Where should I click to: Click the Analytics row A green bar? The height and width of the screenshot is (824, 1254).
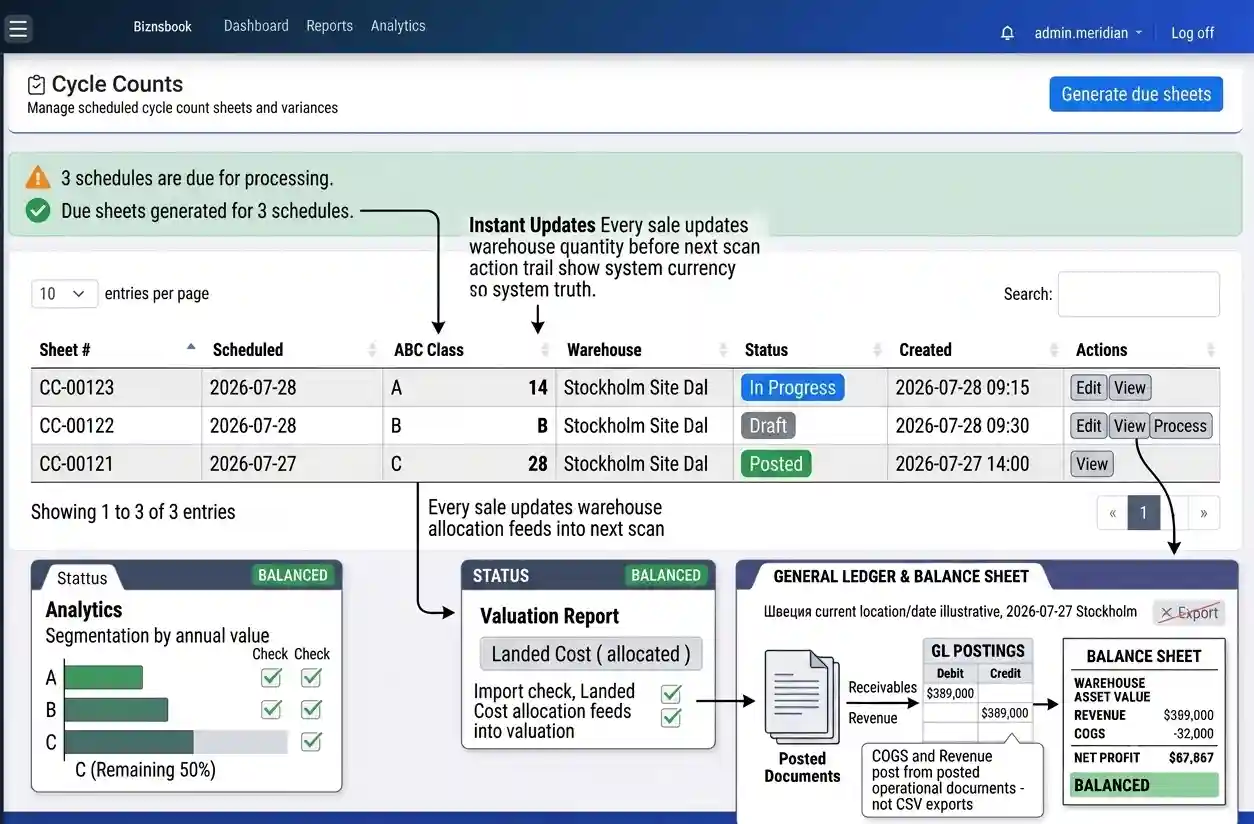click(x=104, y=677)
